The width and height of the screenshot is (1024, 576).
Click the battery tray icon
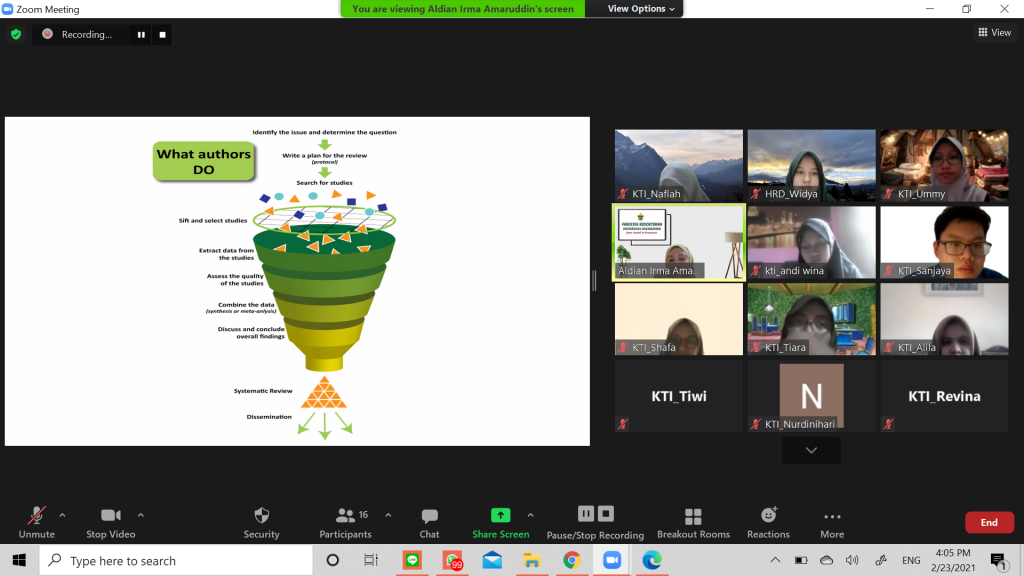(x=801, y=560)
